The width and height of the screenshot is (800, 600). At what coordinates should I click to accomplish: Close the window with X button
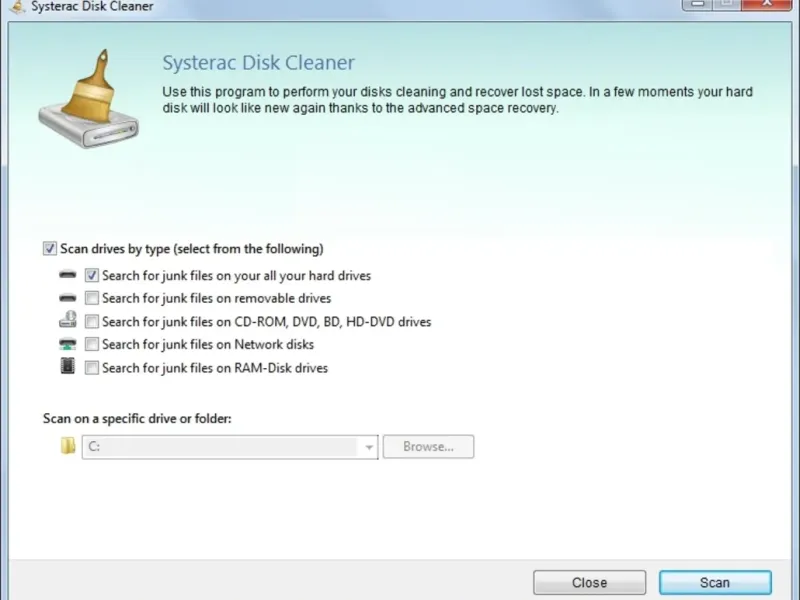click(x=766, y=4)
